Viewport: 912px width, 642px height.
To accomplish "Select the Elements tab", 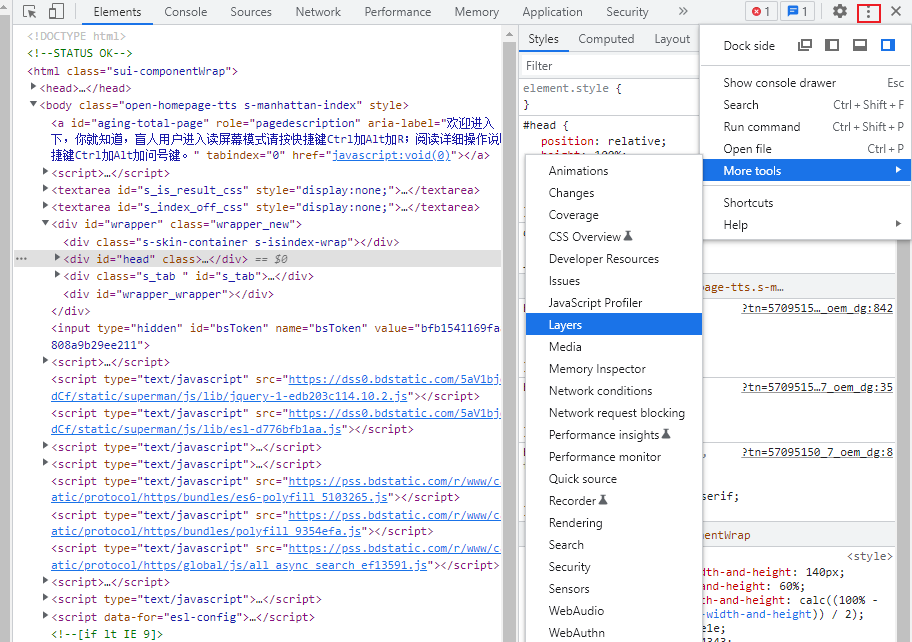I will (x=117, y=12).
